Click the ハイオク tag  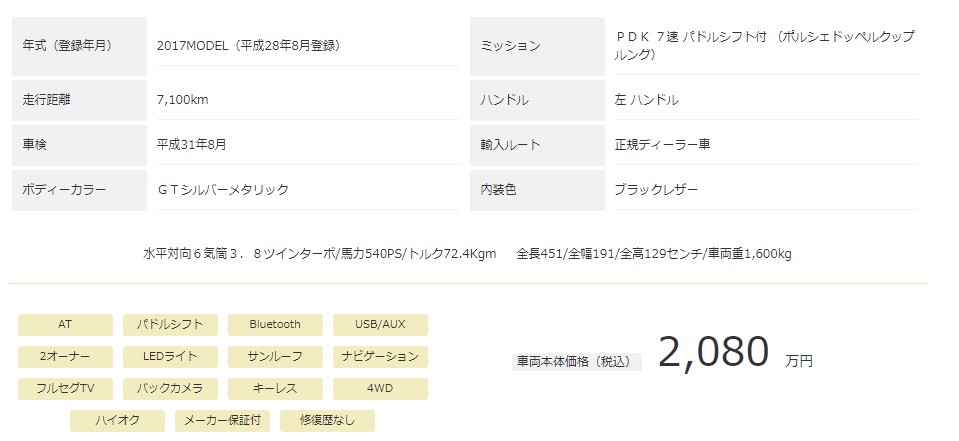click(117, 421)
